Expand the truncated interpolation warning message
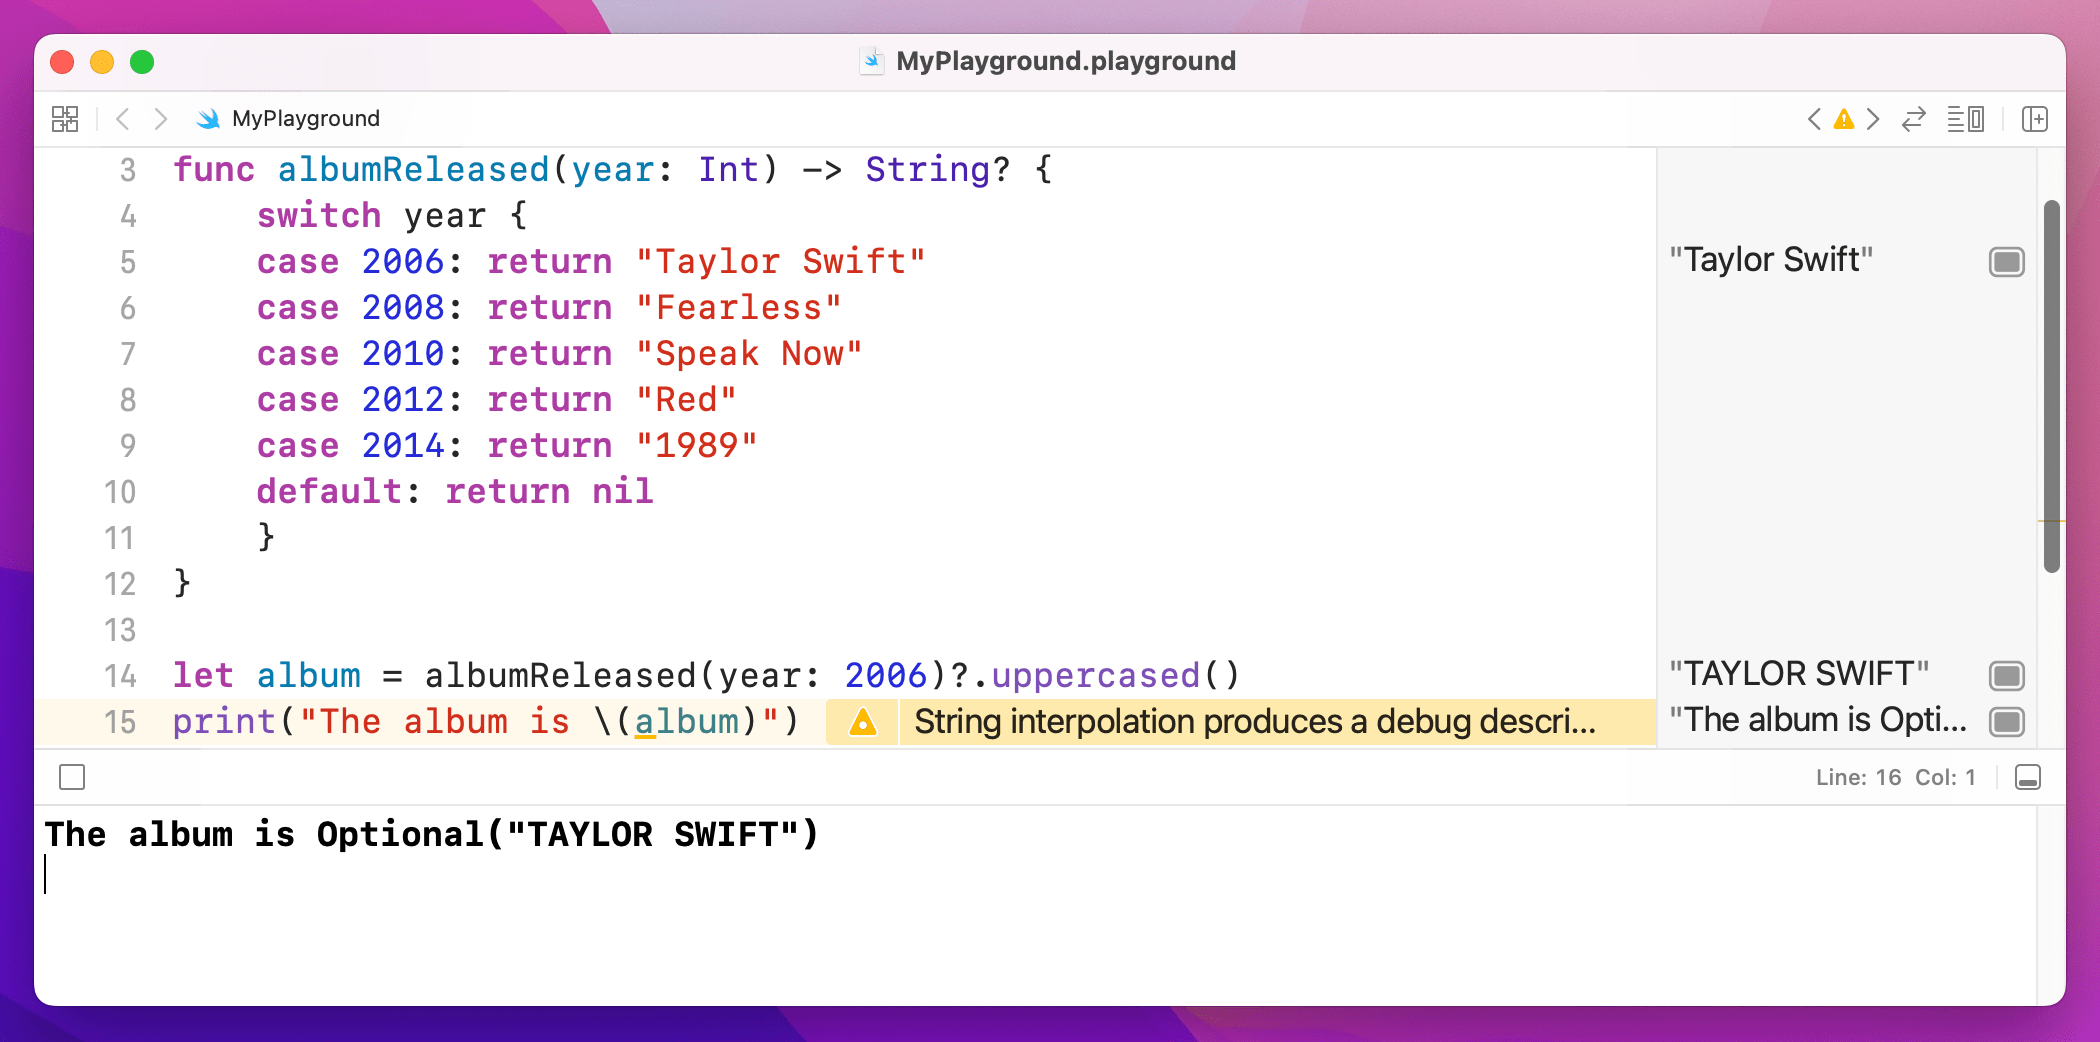2100x1042 pixels. click(1255, 721)
